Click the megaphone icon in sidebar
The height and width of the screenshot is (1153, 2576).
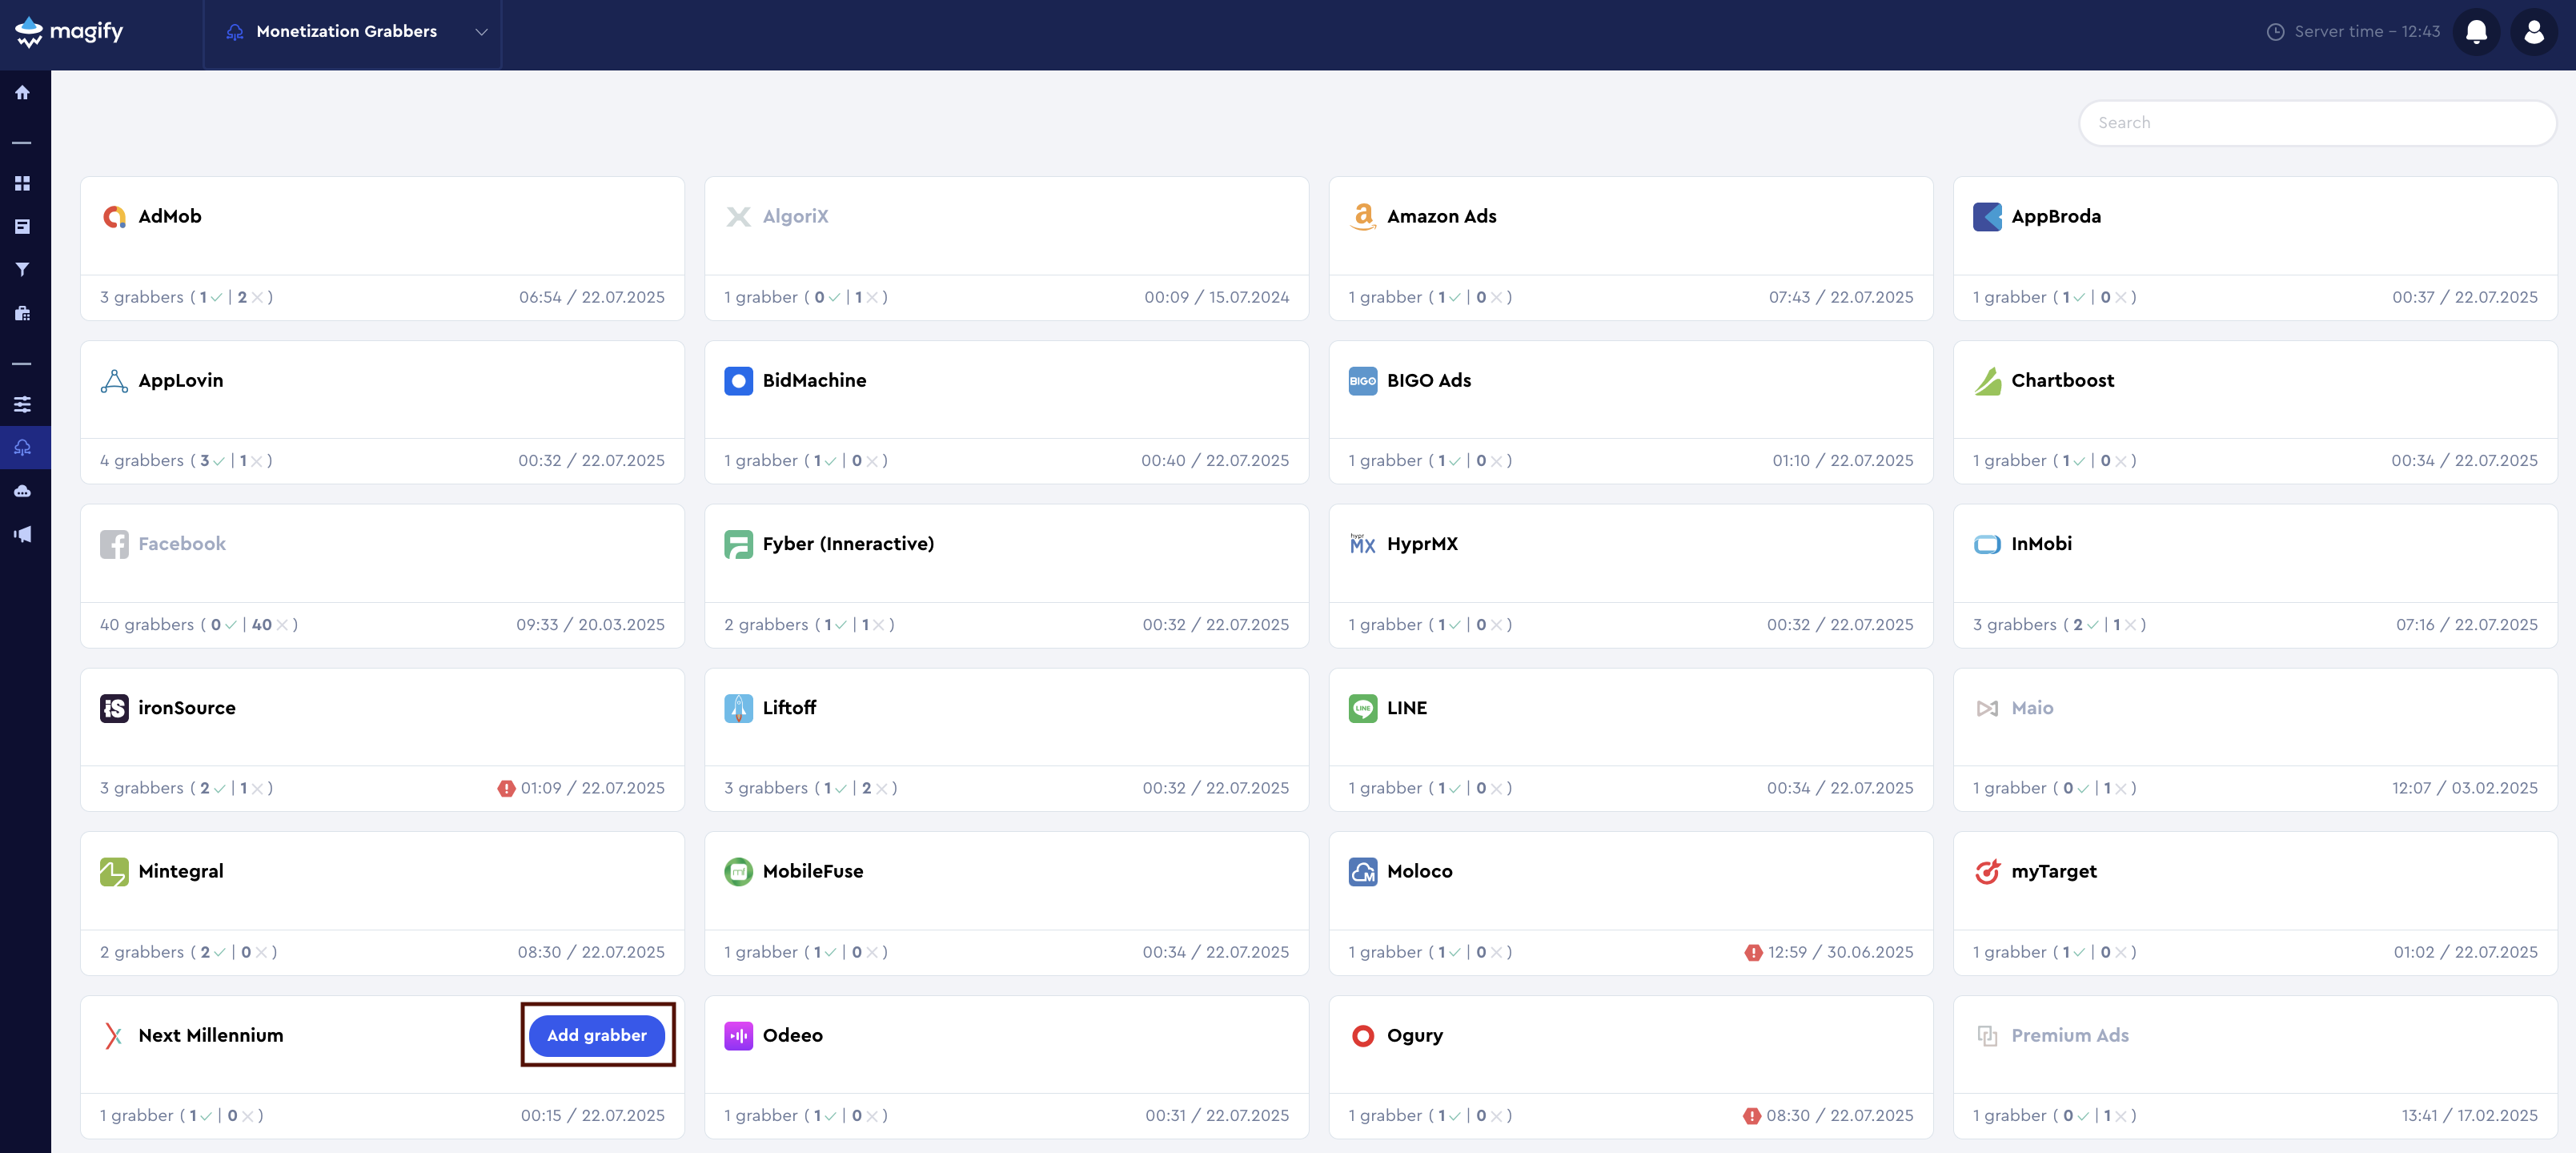(x=22, y=534)
